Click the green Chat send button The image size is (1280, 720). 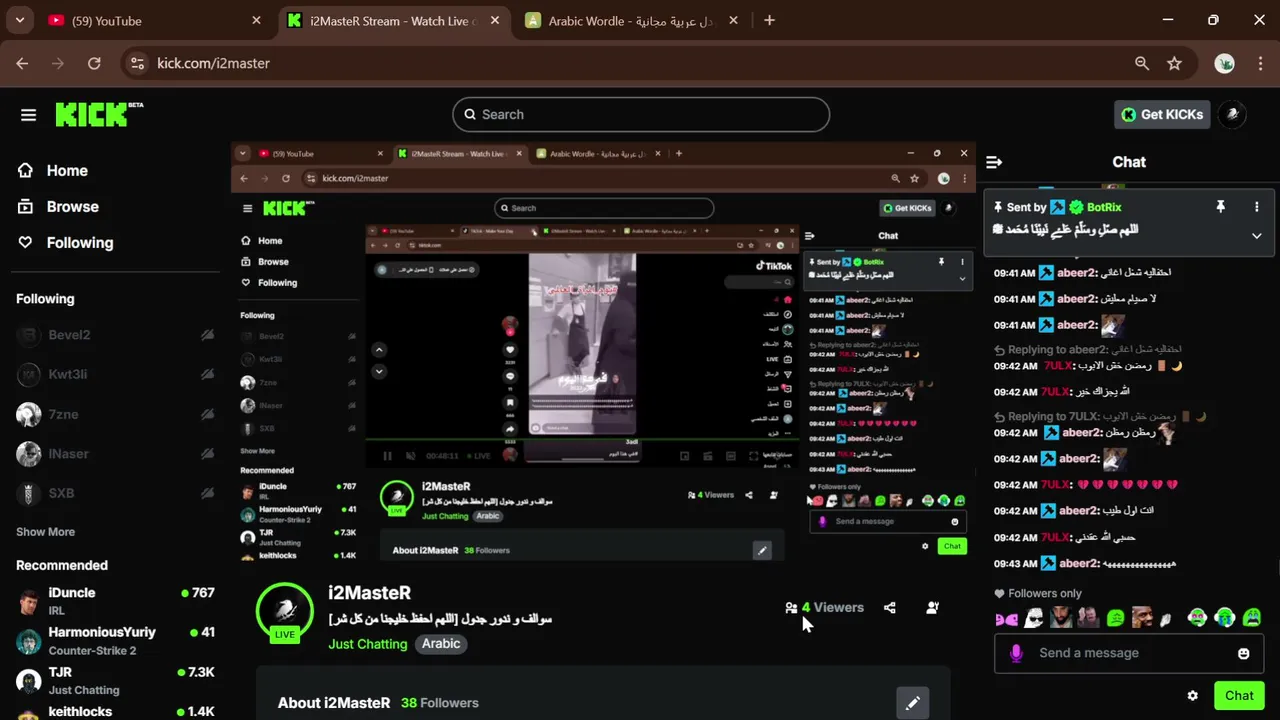click(1239, 696)
